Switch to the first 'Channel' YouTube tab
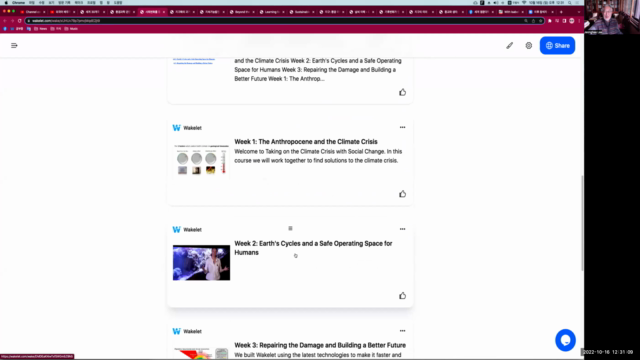Viewport: 640px width, 360px height. (33, 12)
